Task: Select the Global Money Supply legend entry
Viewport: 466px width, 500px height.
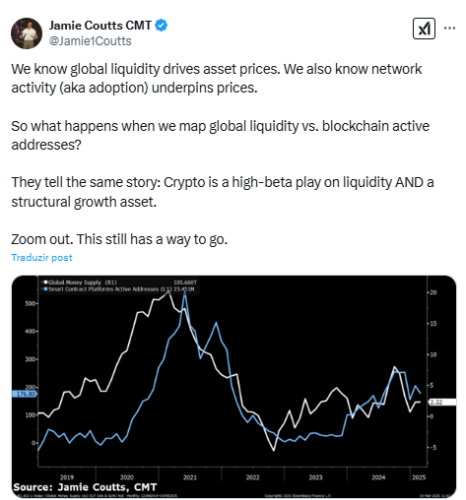Action: coord(80,282)
